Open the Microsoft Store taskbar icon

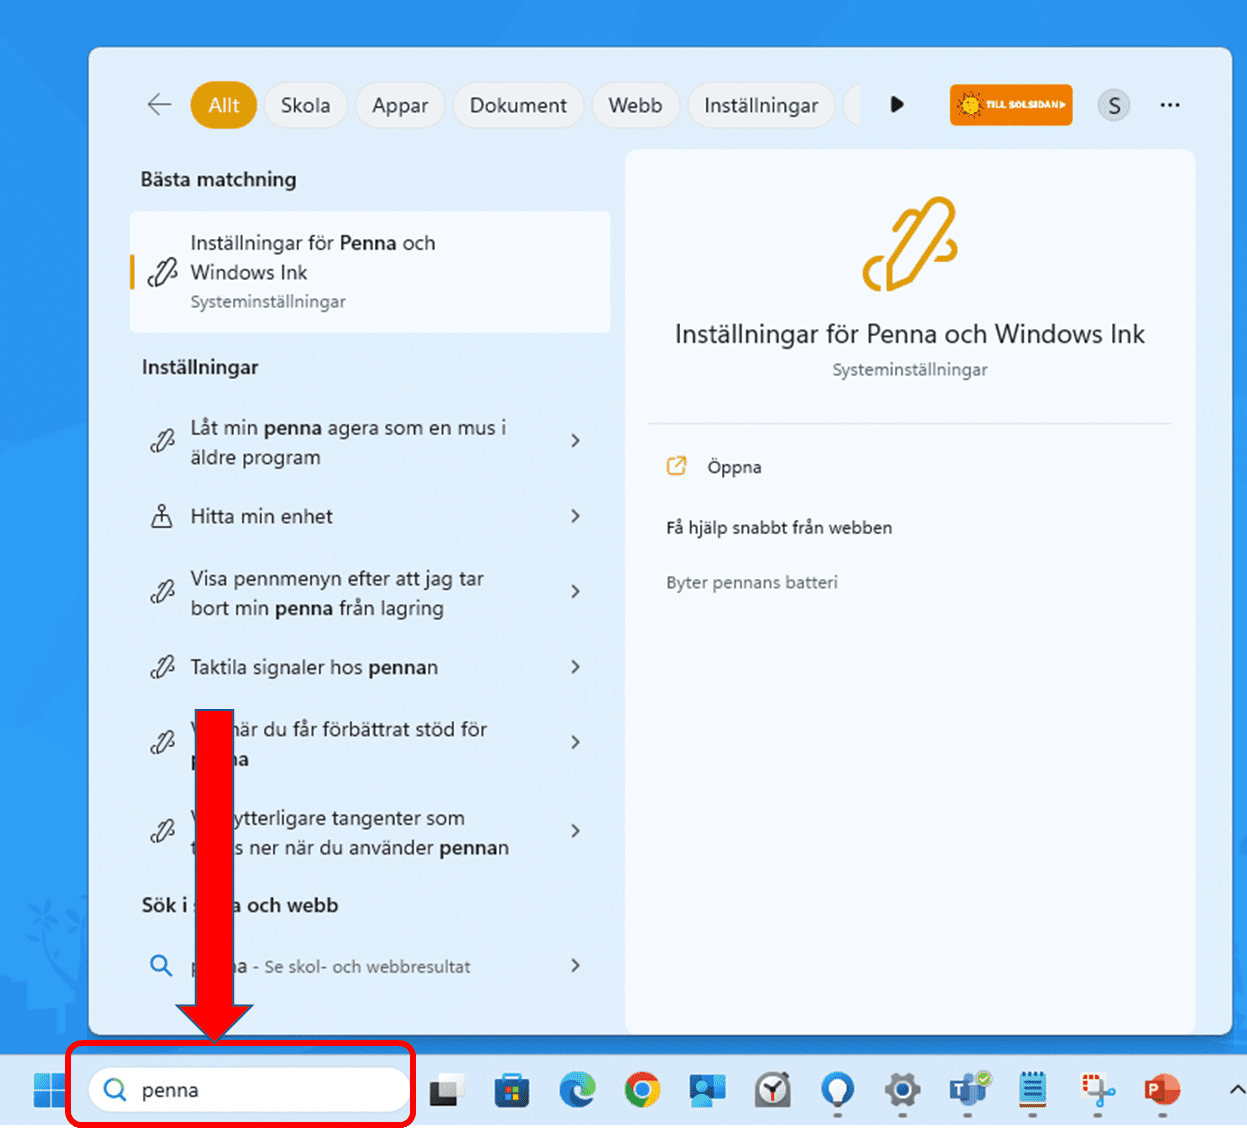(512, 1089)
